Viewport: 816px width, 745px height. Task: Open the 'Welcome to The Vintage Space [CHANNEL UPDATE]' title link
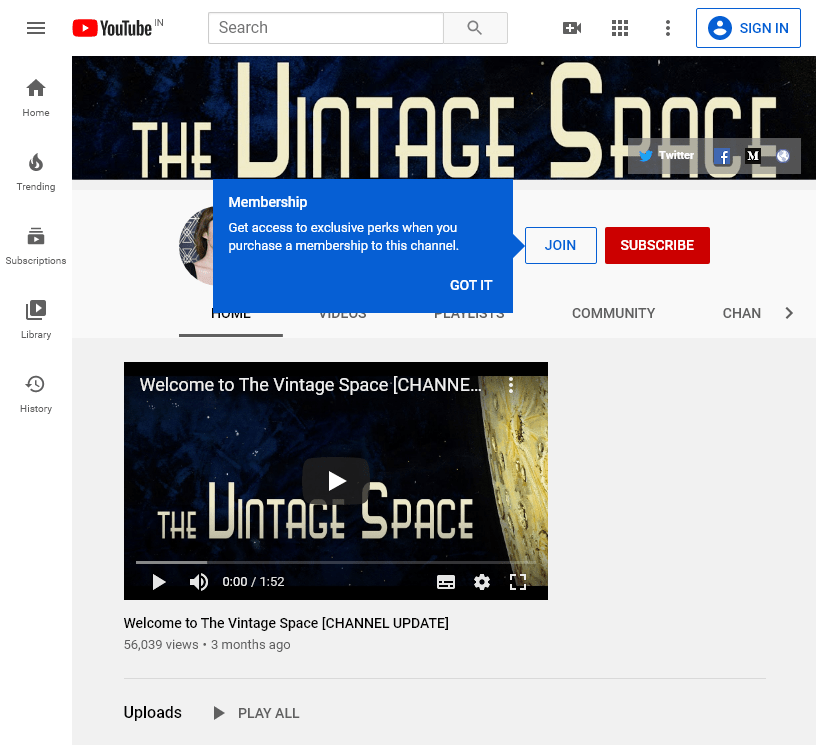[x=286, y=623]
